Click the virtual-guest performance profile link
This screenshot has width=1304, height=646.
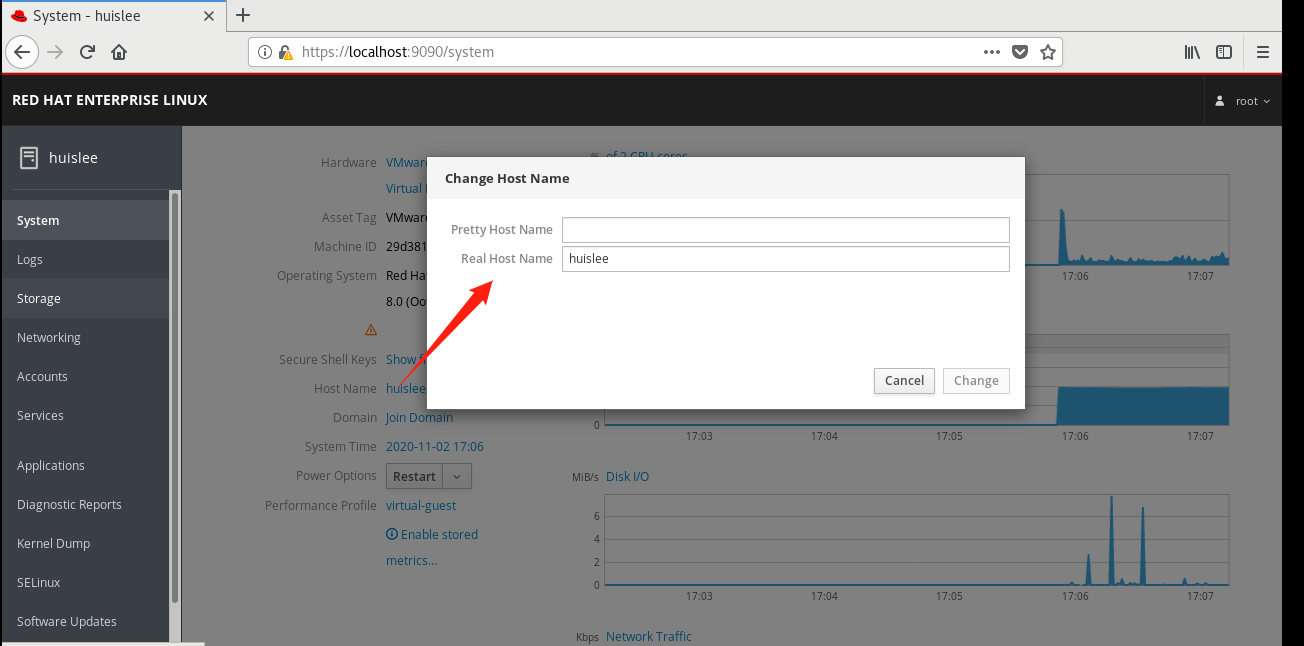pyautogui.click(x=421, y=506)
